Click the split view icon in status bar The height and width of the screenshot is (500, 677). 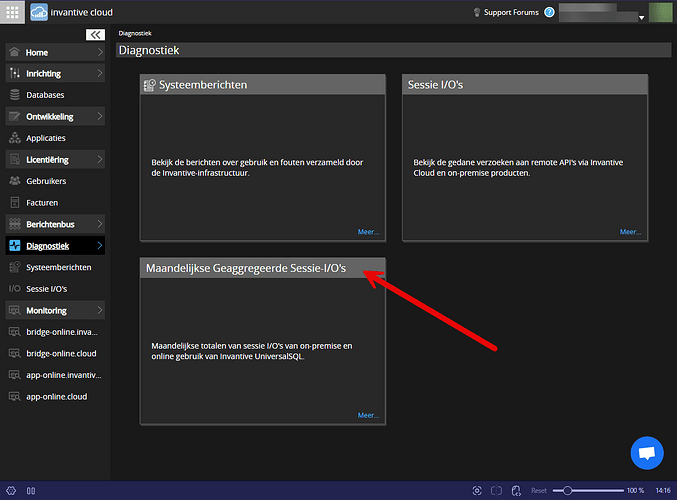tap(497, 491)
